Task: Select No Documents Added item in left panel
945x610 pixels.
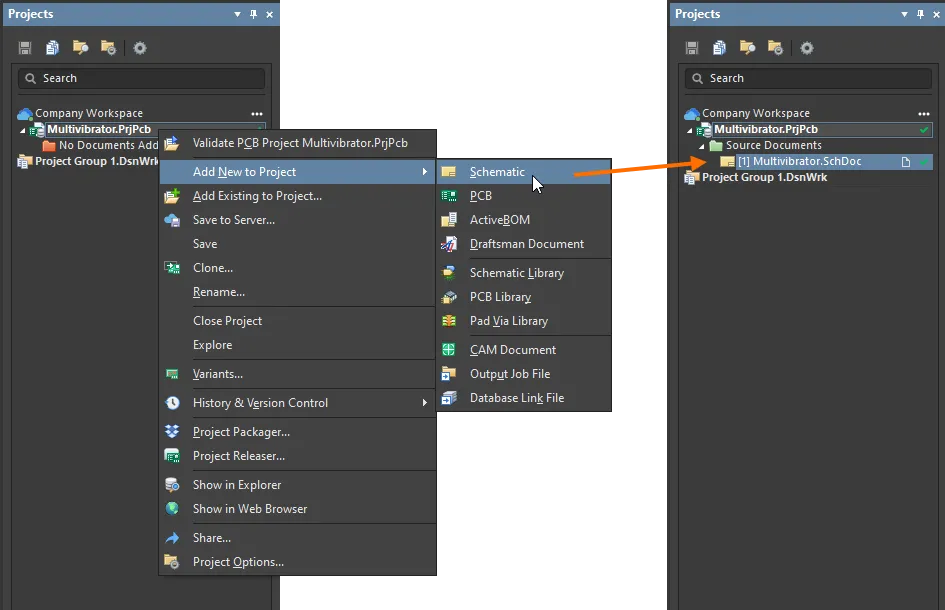Action: pyautogui.click(x=108, y=145)
